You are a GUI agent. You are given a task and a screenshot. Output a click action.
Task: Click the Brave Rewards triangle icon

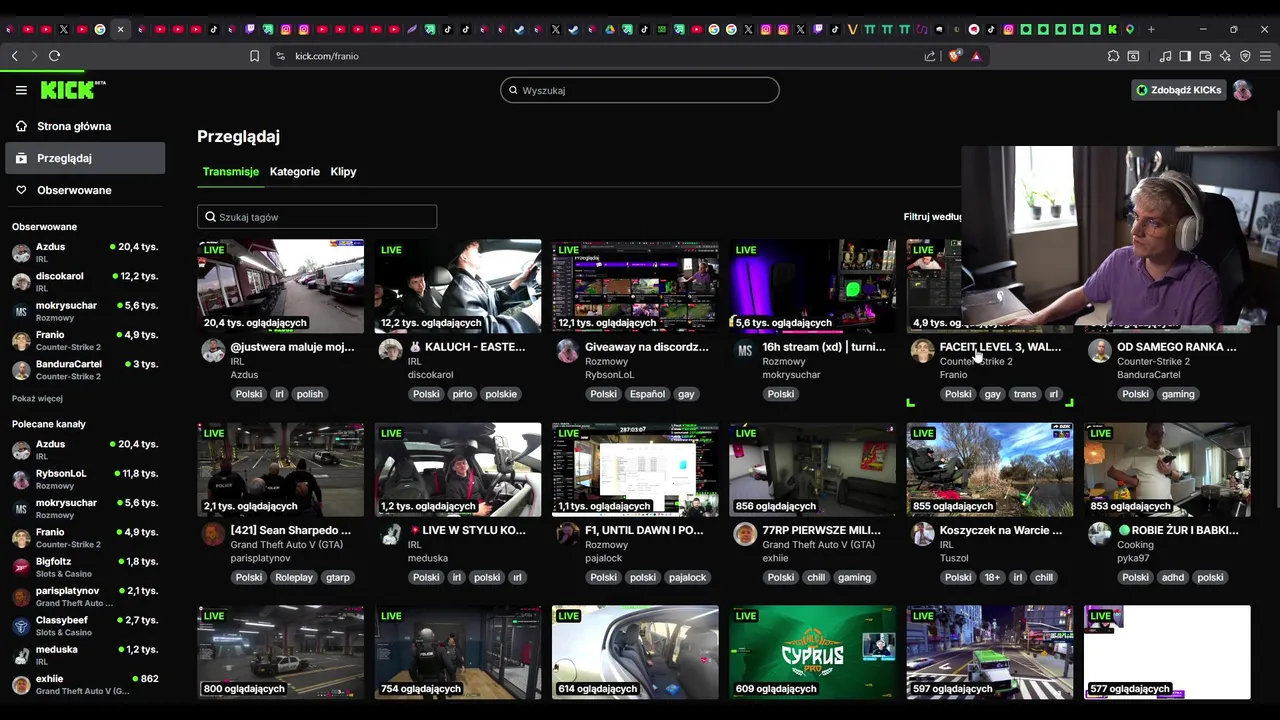976,56
